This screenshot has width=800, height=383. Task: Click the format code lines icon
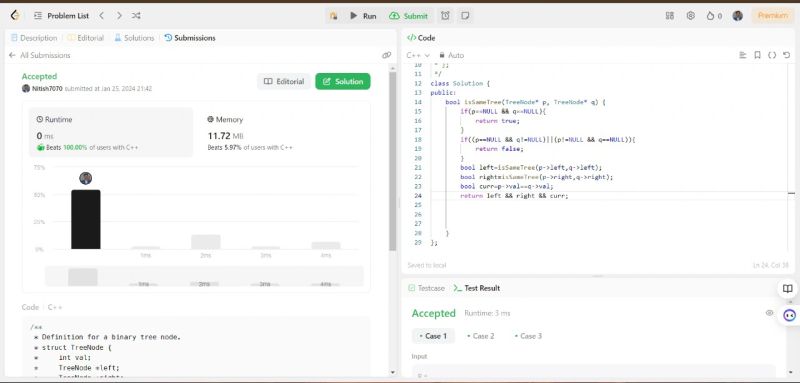point(743,55)
